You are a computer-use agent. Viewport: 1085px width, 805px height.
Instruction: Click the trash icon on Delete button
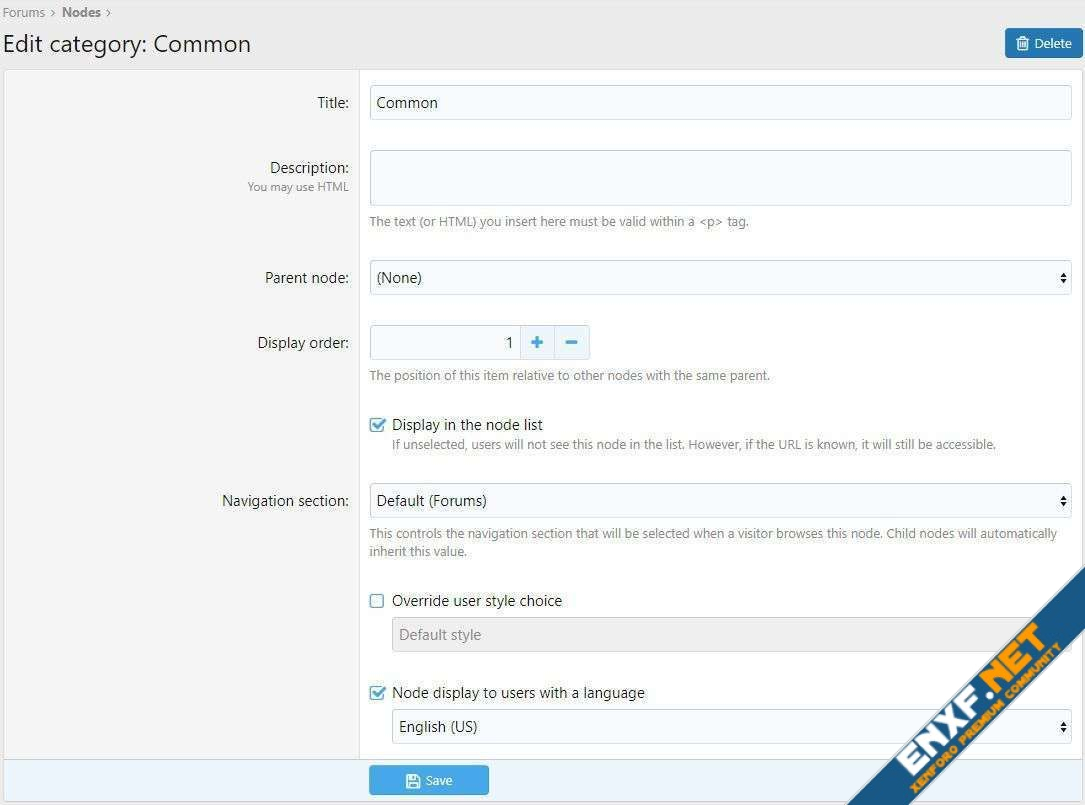(1022, 43)
